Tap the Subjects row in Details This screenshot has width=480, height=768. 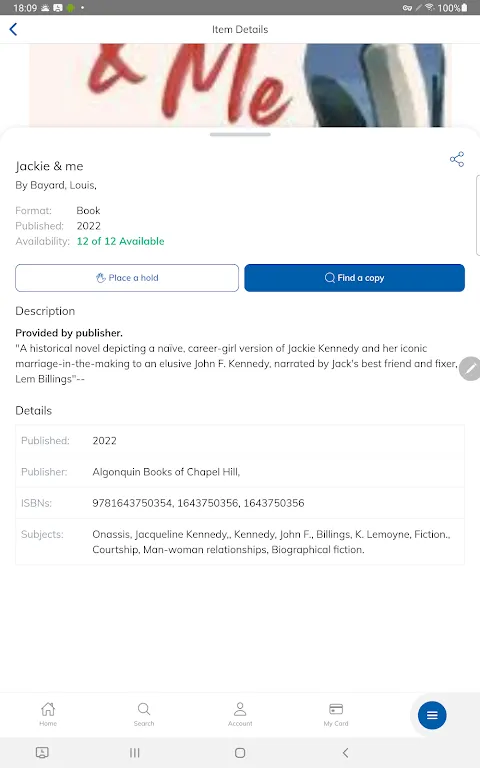pos(240,542)
